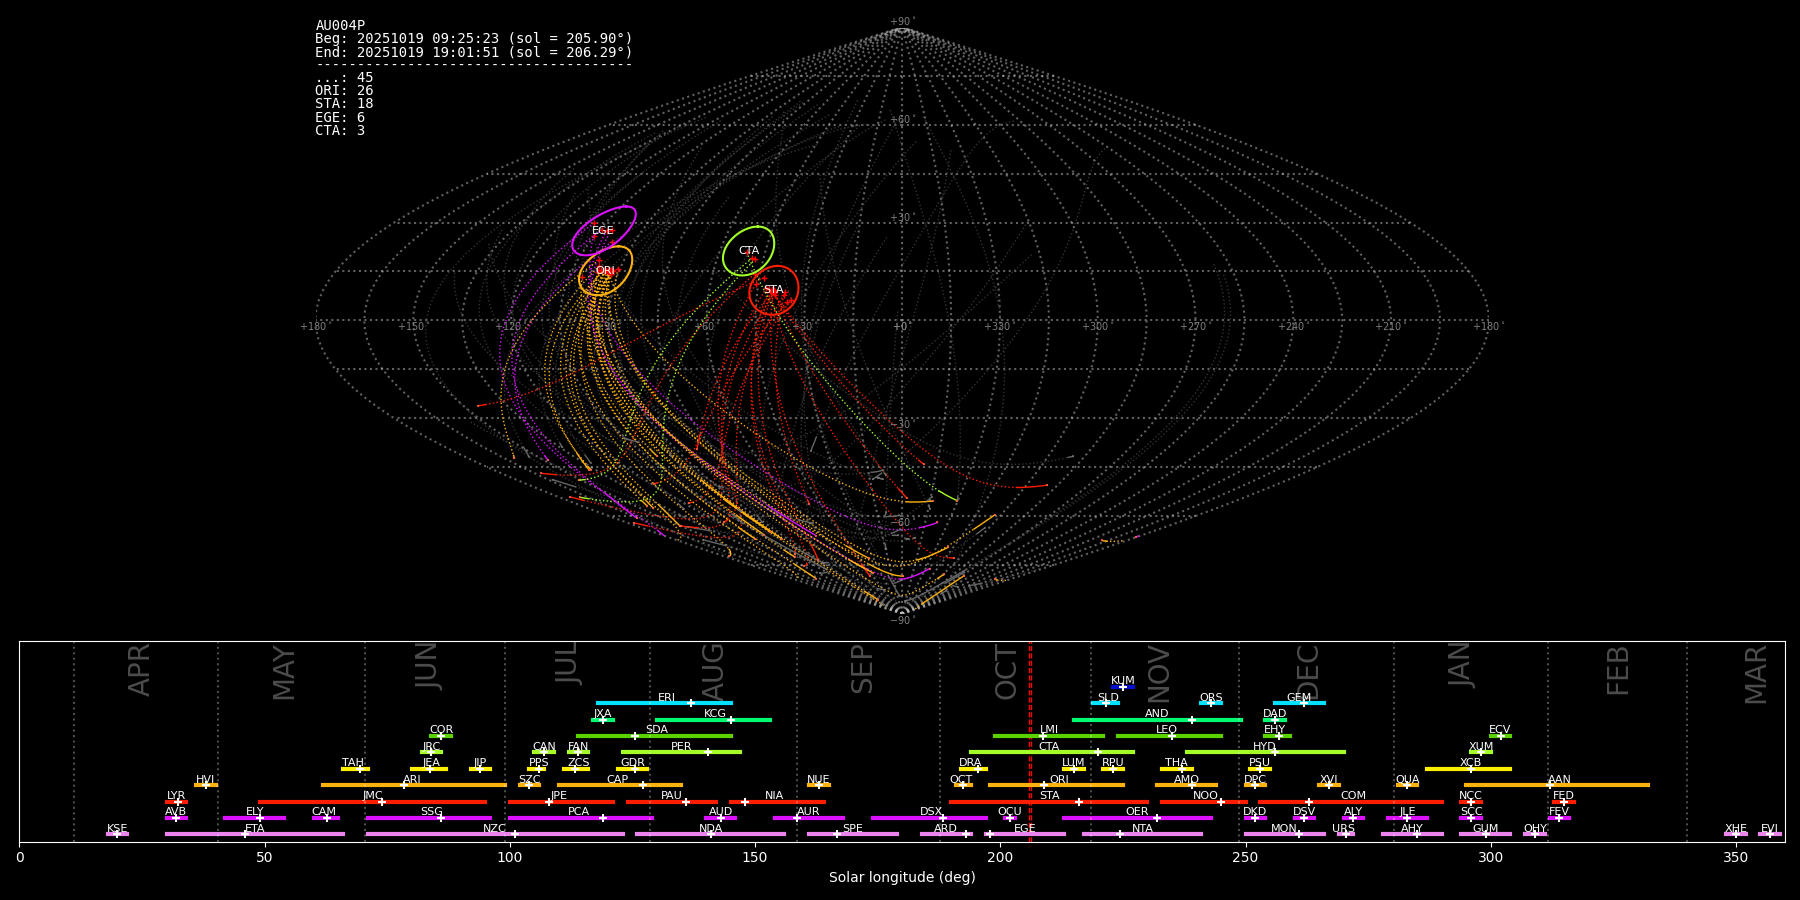Click the yellow XCB shower bar

(1467, 769)
